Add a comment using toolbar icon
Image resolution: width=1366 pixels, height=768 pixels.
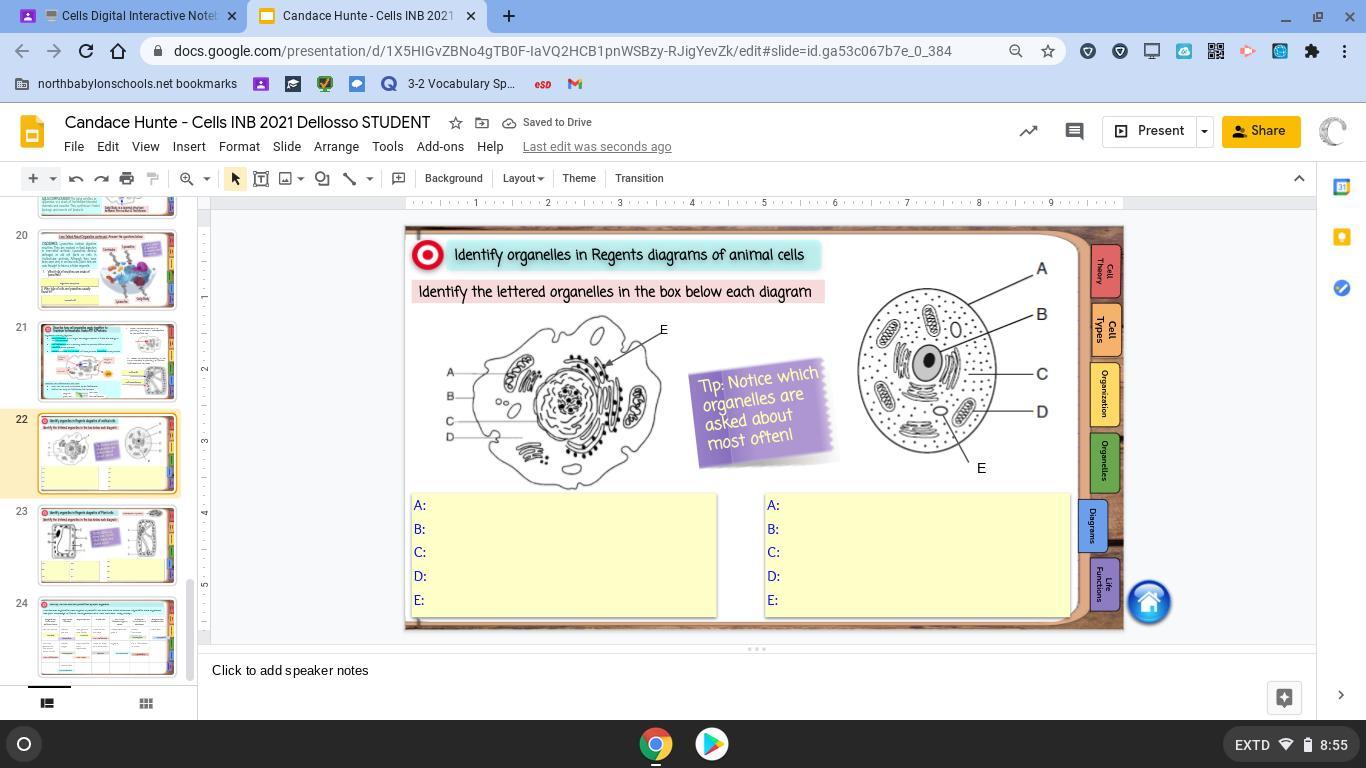398,179
